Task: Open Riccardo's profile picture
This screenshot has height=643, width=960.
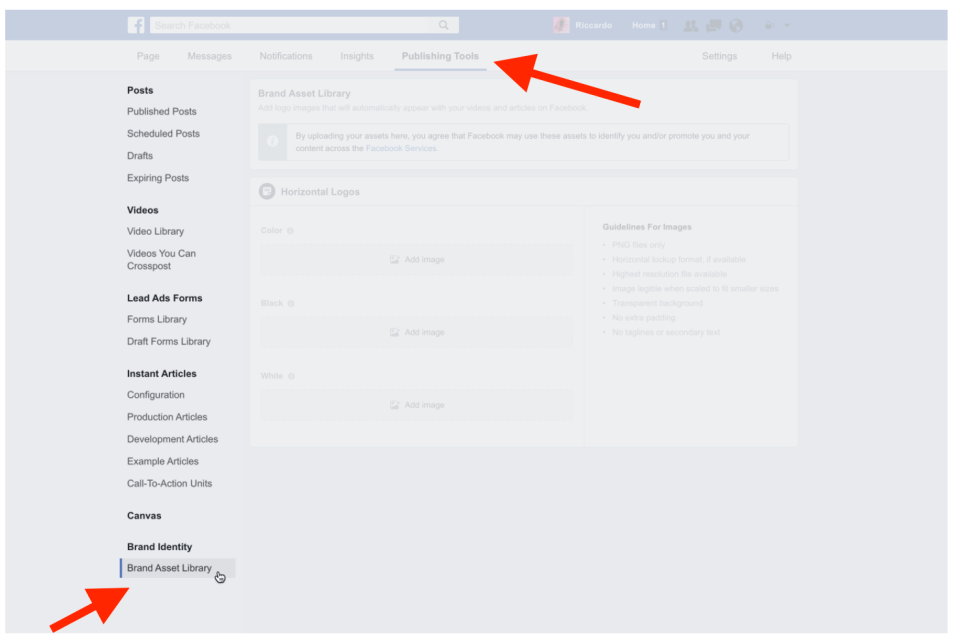Action: [x=561, y=25]
